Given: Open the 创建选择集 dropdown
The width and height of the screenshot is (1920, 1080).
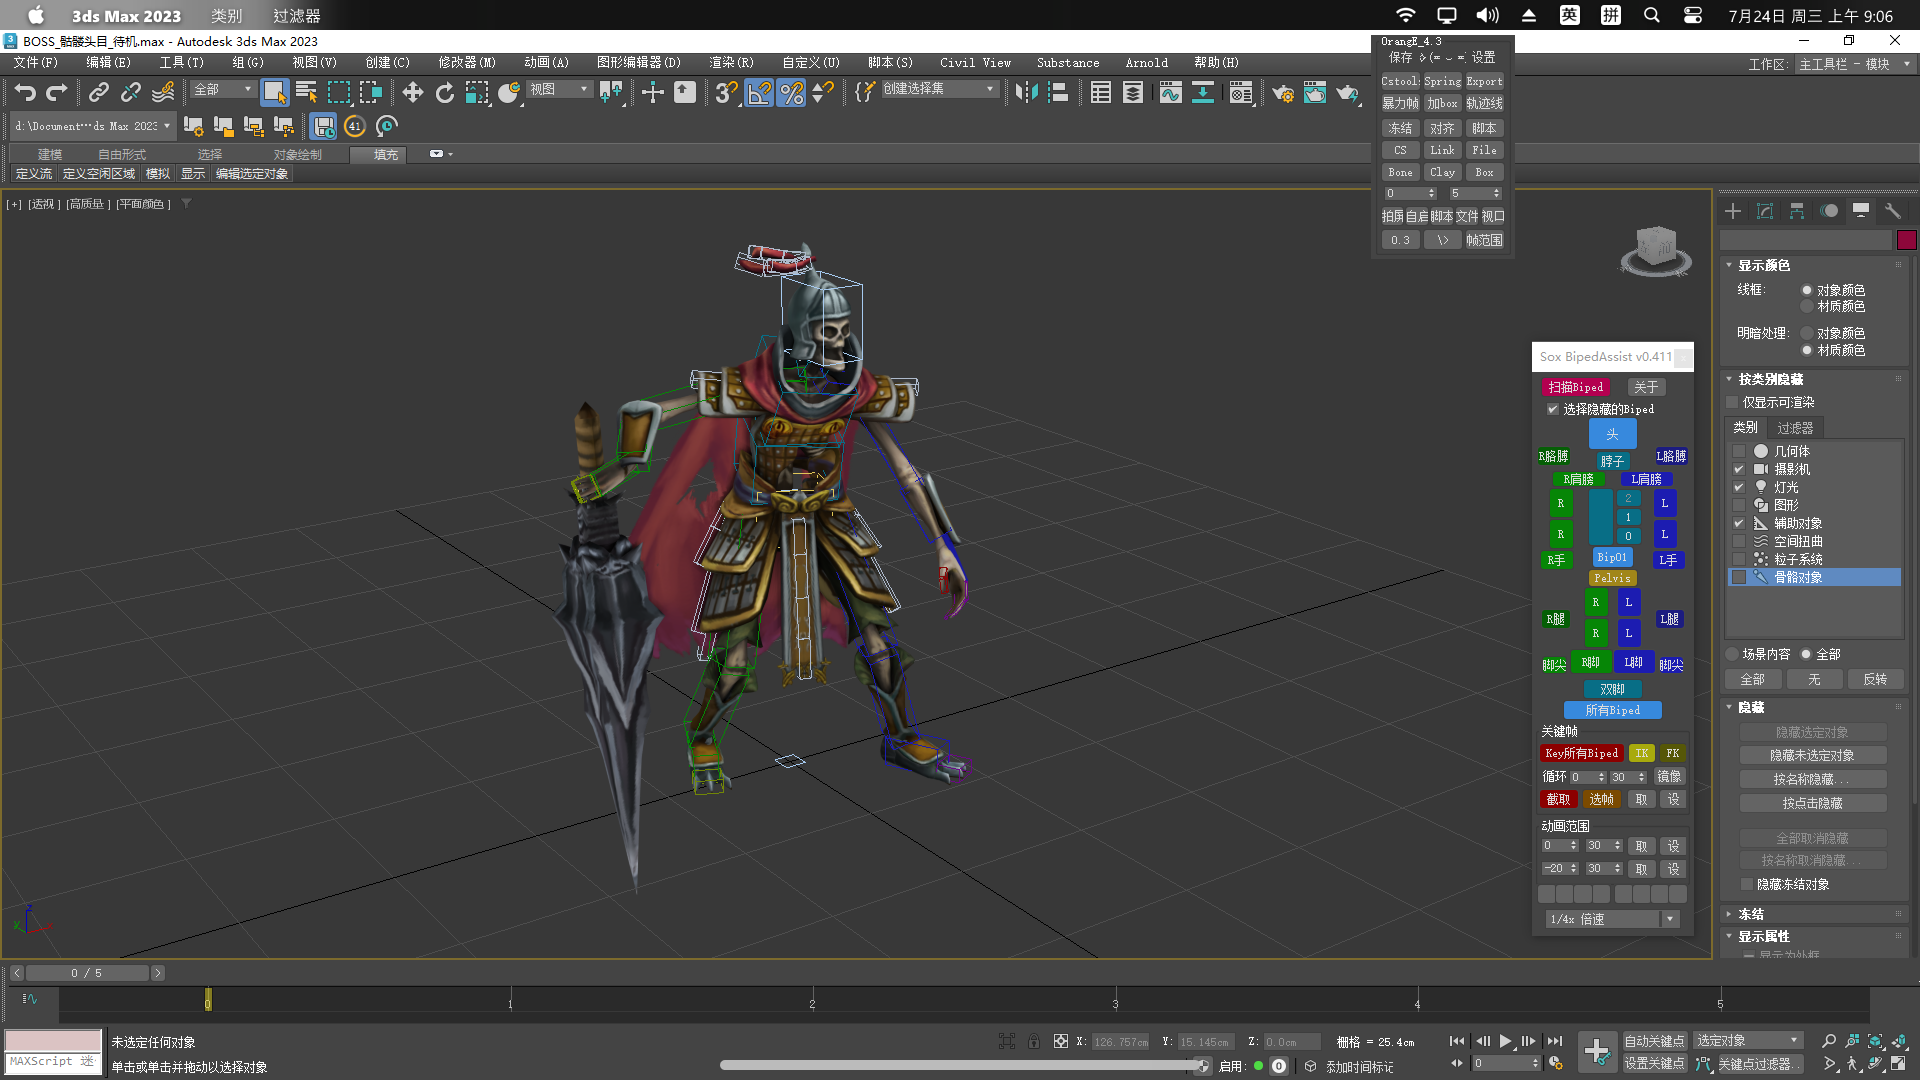Looking at the screenshot, I should click(x=938, y=89).
